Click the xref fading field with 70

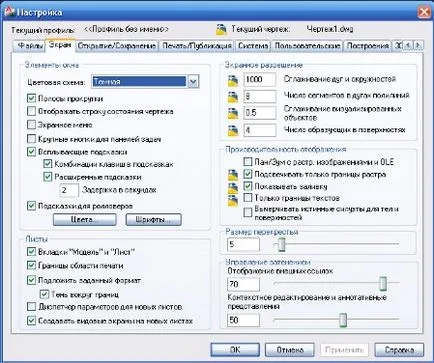(x=243, y=284)
